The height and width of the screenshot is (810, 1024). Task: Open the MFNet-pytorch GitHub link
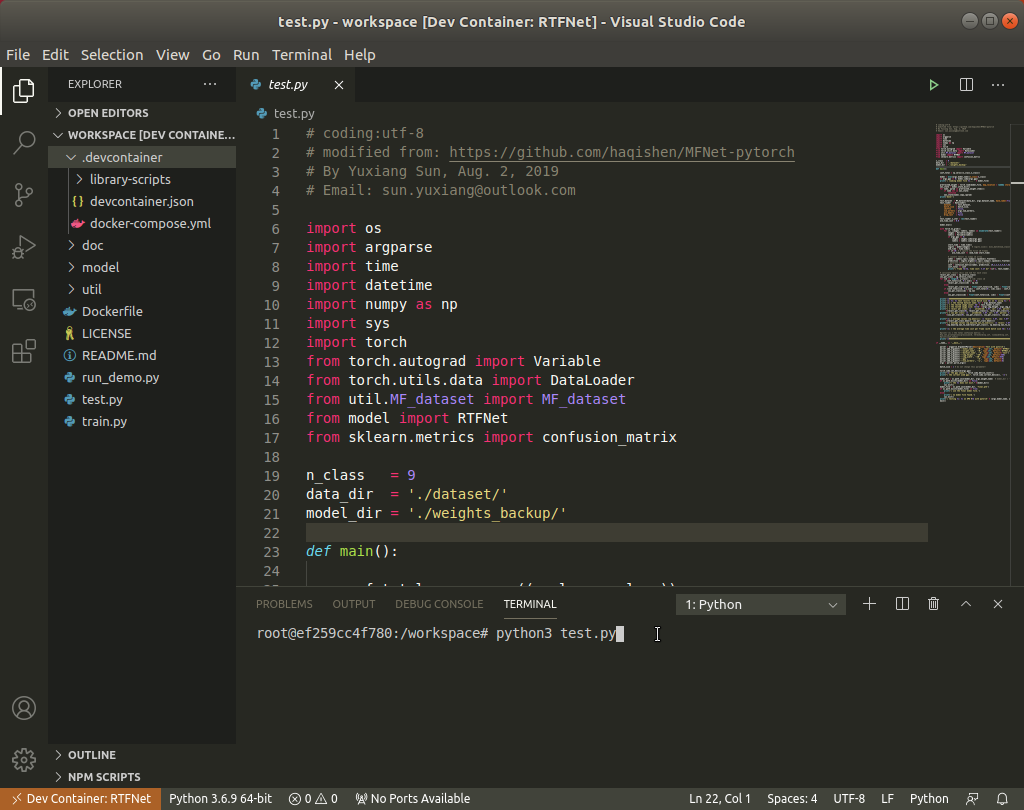point(622,153)
